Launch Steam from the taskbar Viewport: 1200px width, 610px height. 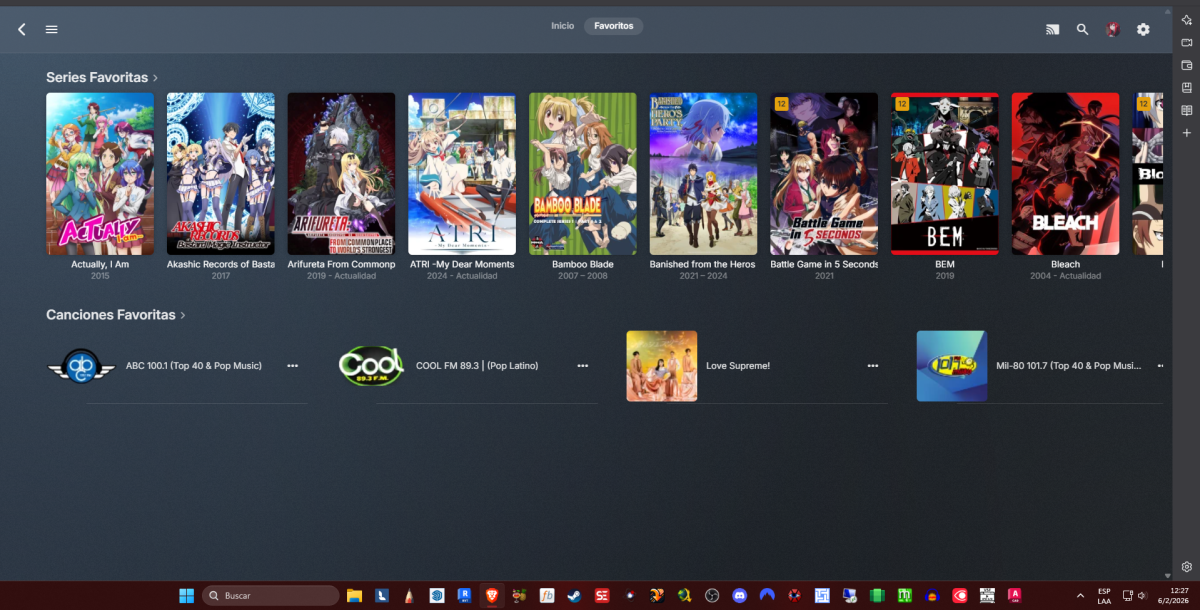click(x=574, y=596)
